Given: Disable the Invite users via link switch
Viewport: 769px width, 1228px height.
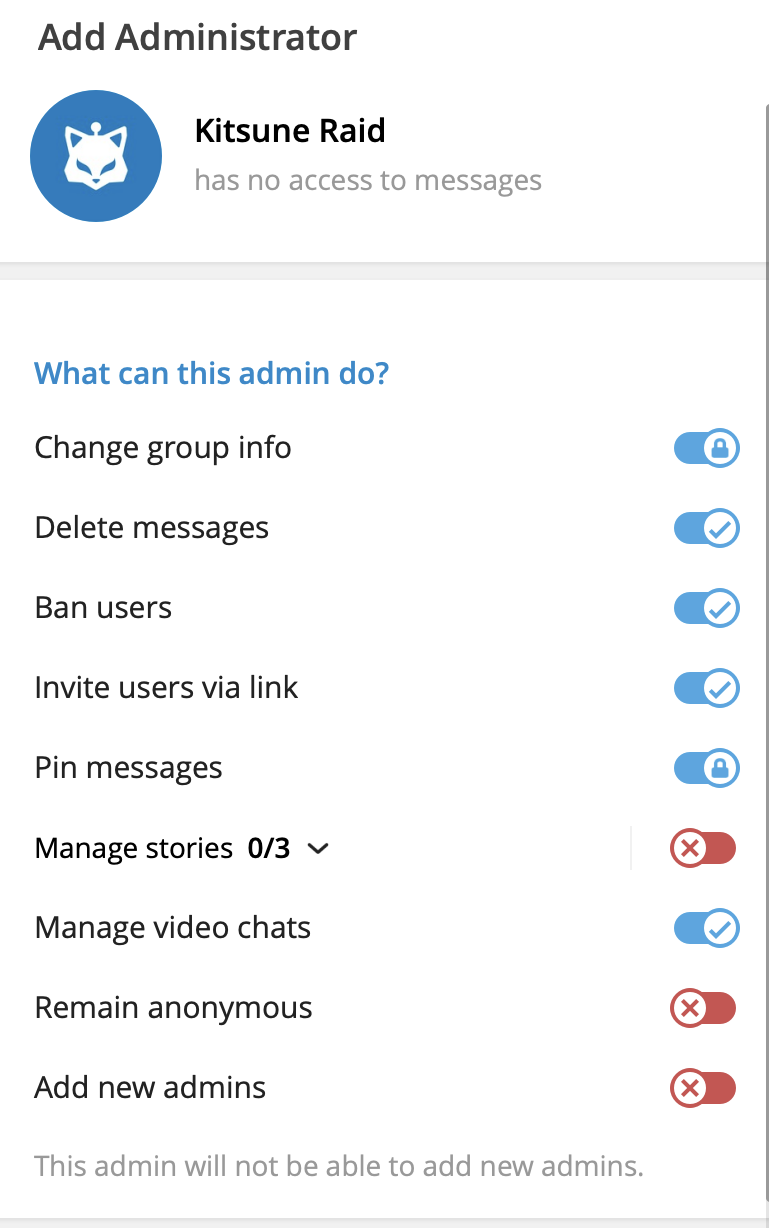Looking at the screenshot, I should pyautogui.click(x=706, y=688).
